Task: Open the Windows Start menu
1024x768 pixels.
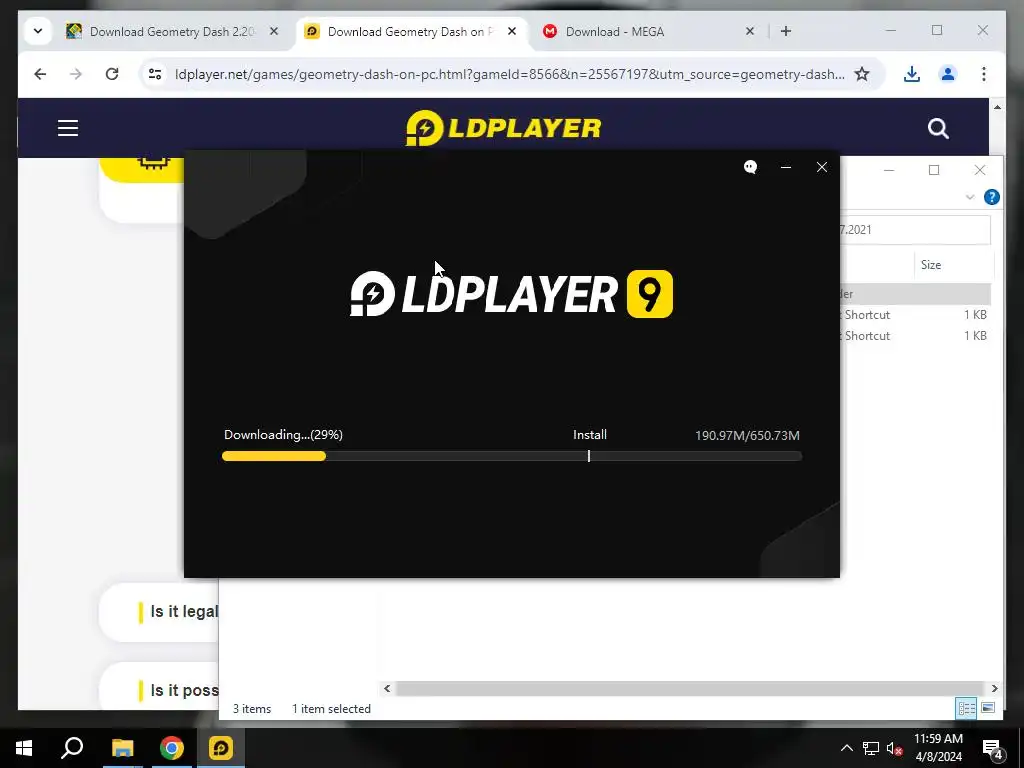Action: point(24,748)
